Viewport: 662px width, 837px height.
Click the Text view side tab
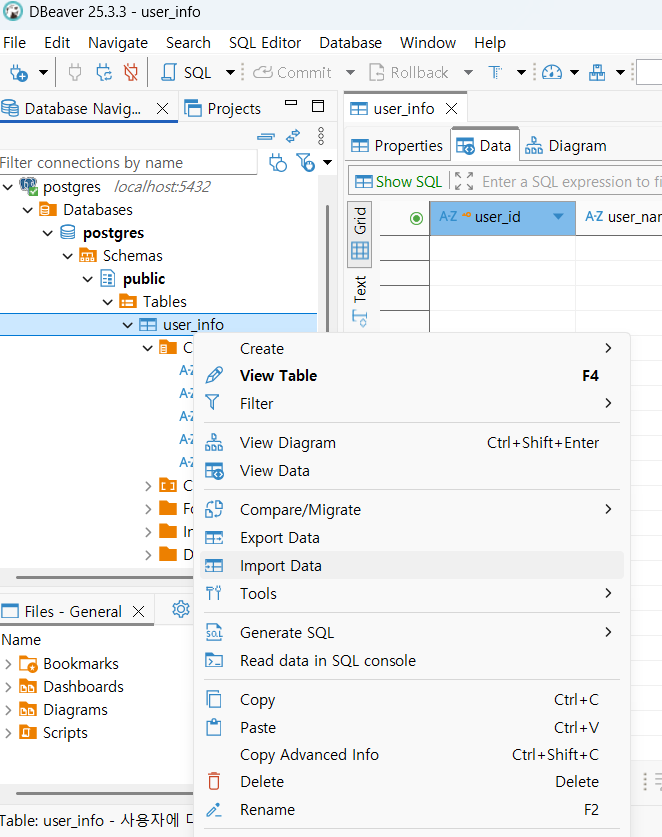tap(360, 288)
